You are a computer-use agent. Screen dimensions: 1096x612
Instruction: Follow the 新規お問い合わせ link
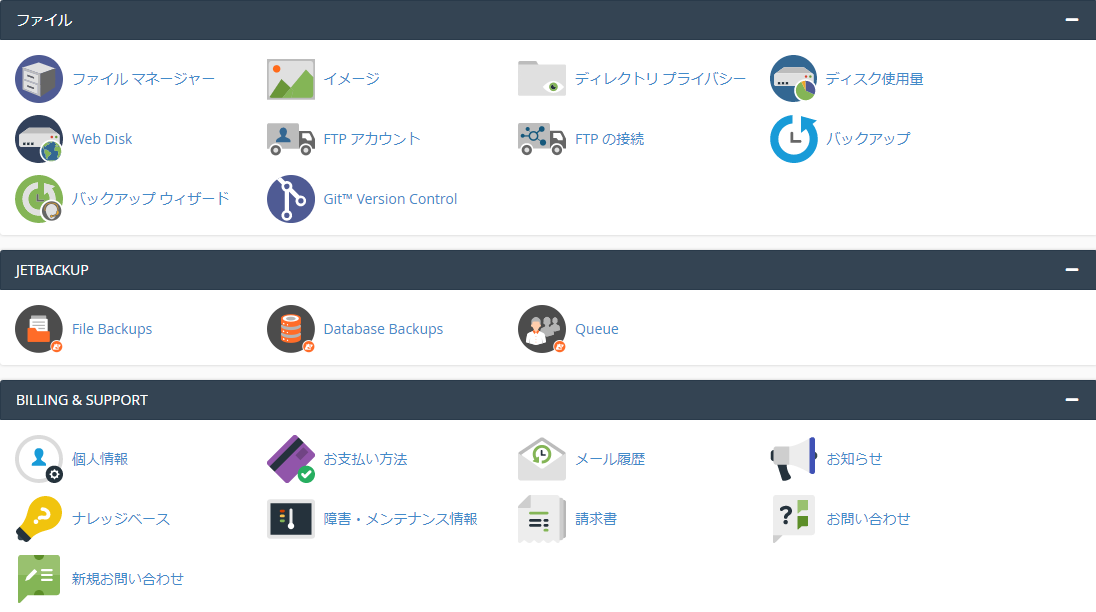[128, 579]
